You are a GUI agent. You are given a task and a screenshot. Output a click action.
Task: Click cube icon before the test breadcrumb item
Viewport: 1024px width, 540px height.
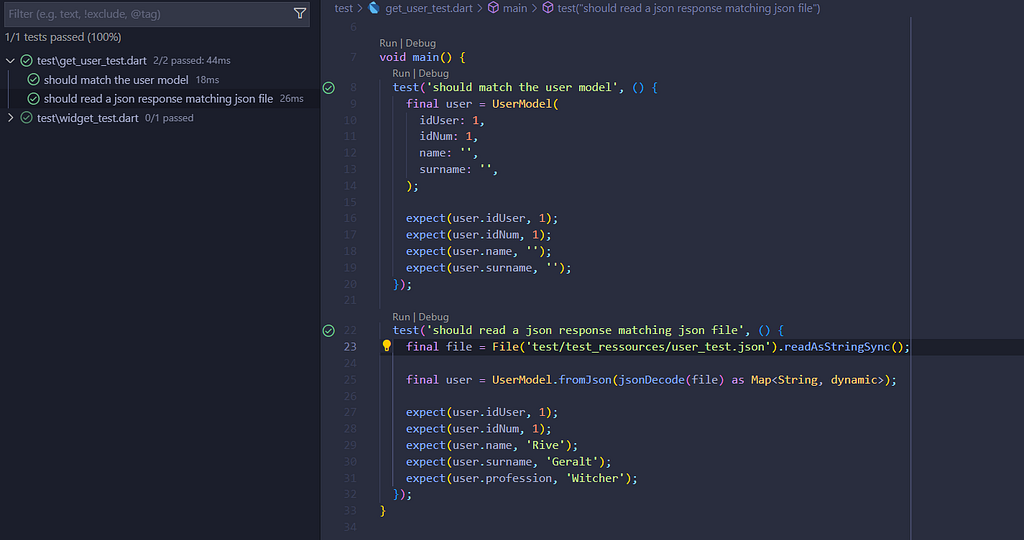coord(548,8)
